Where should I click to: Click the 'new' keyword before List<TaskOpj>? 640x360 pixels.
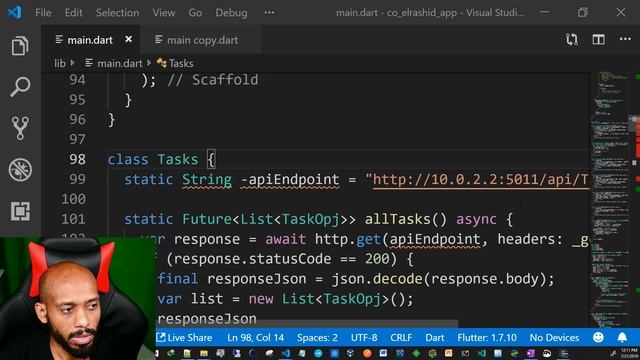click(x=261, y=299)
